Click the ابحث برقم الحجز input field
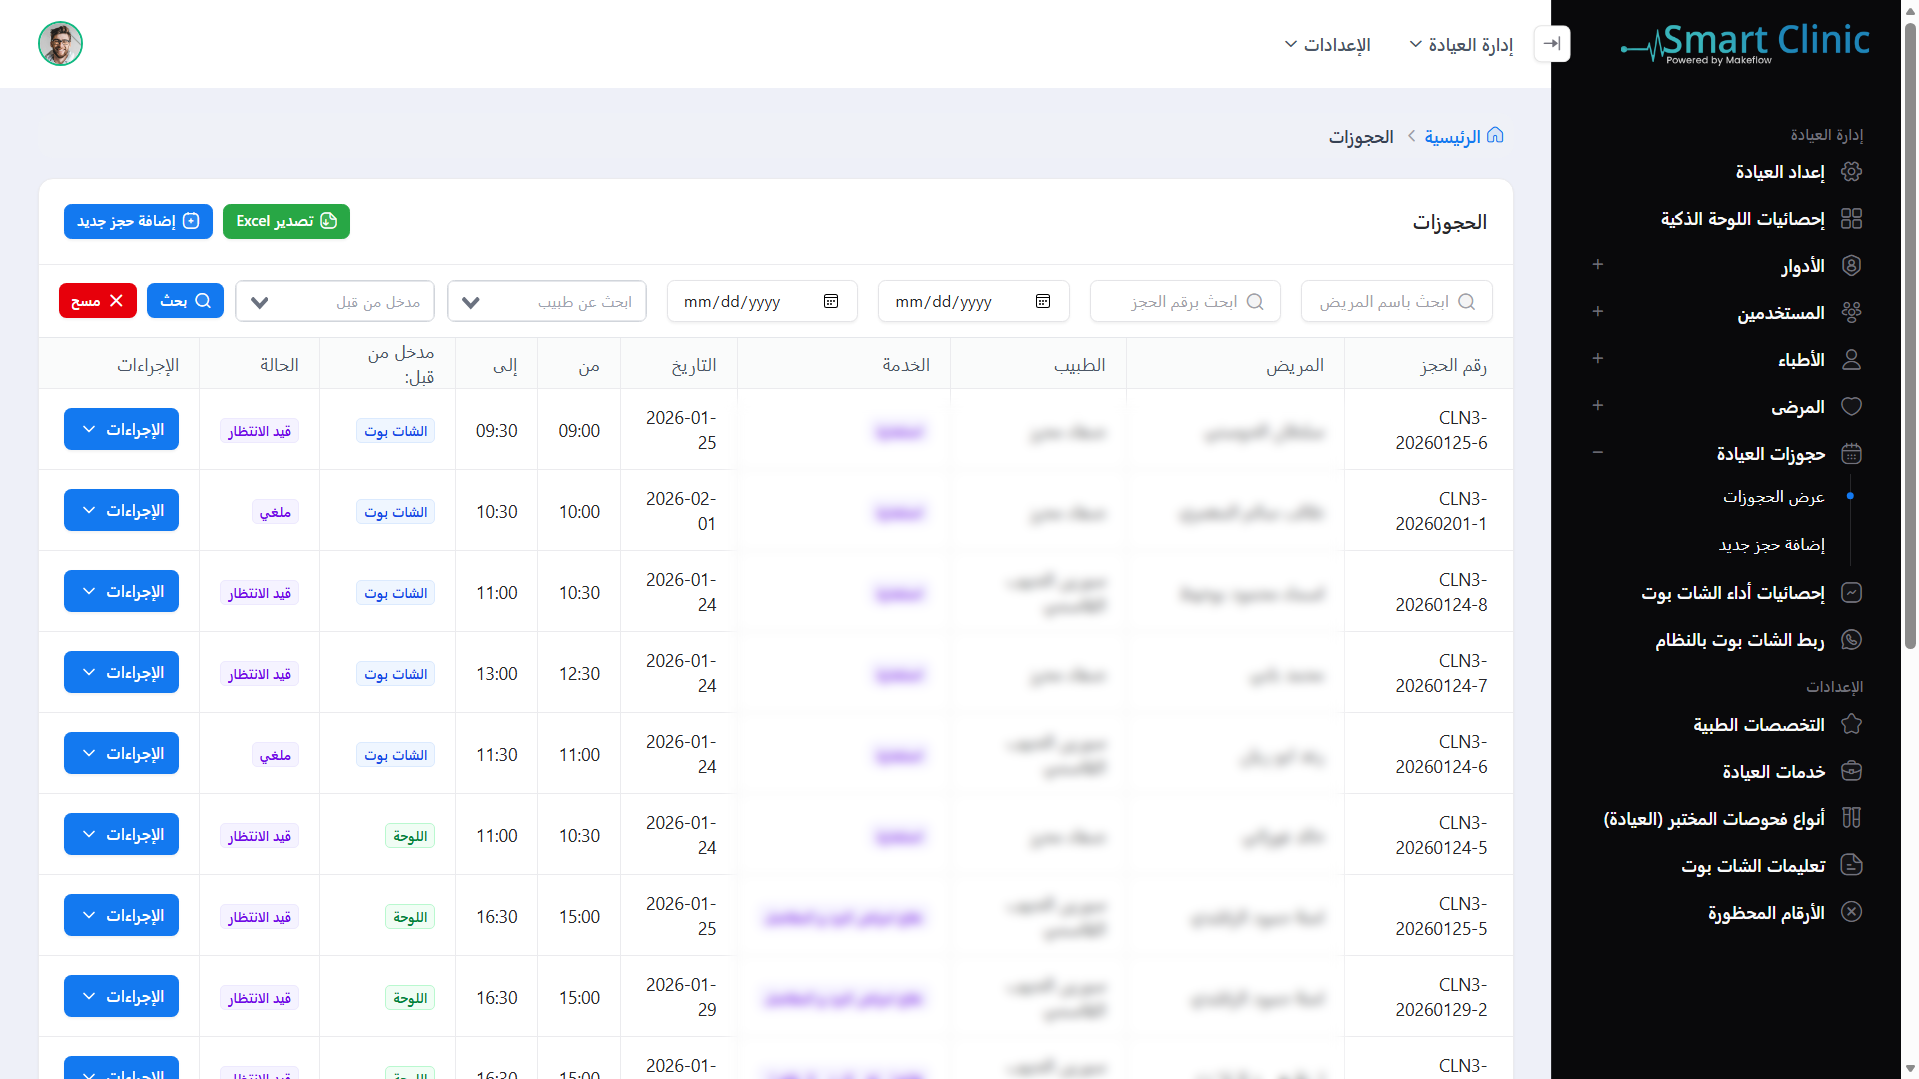 click(1185, 302)
